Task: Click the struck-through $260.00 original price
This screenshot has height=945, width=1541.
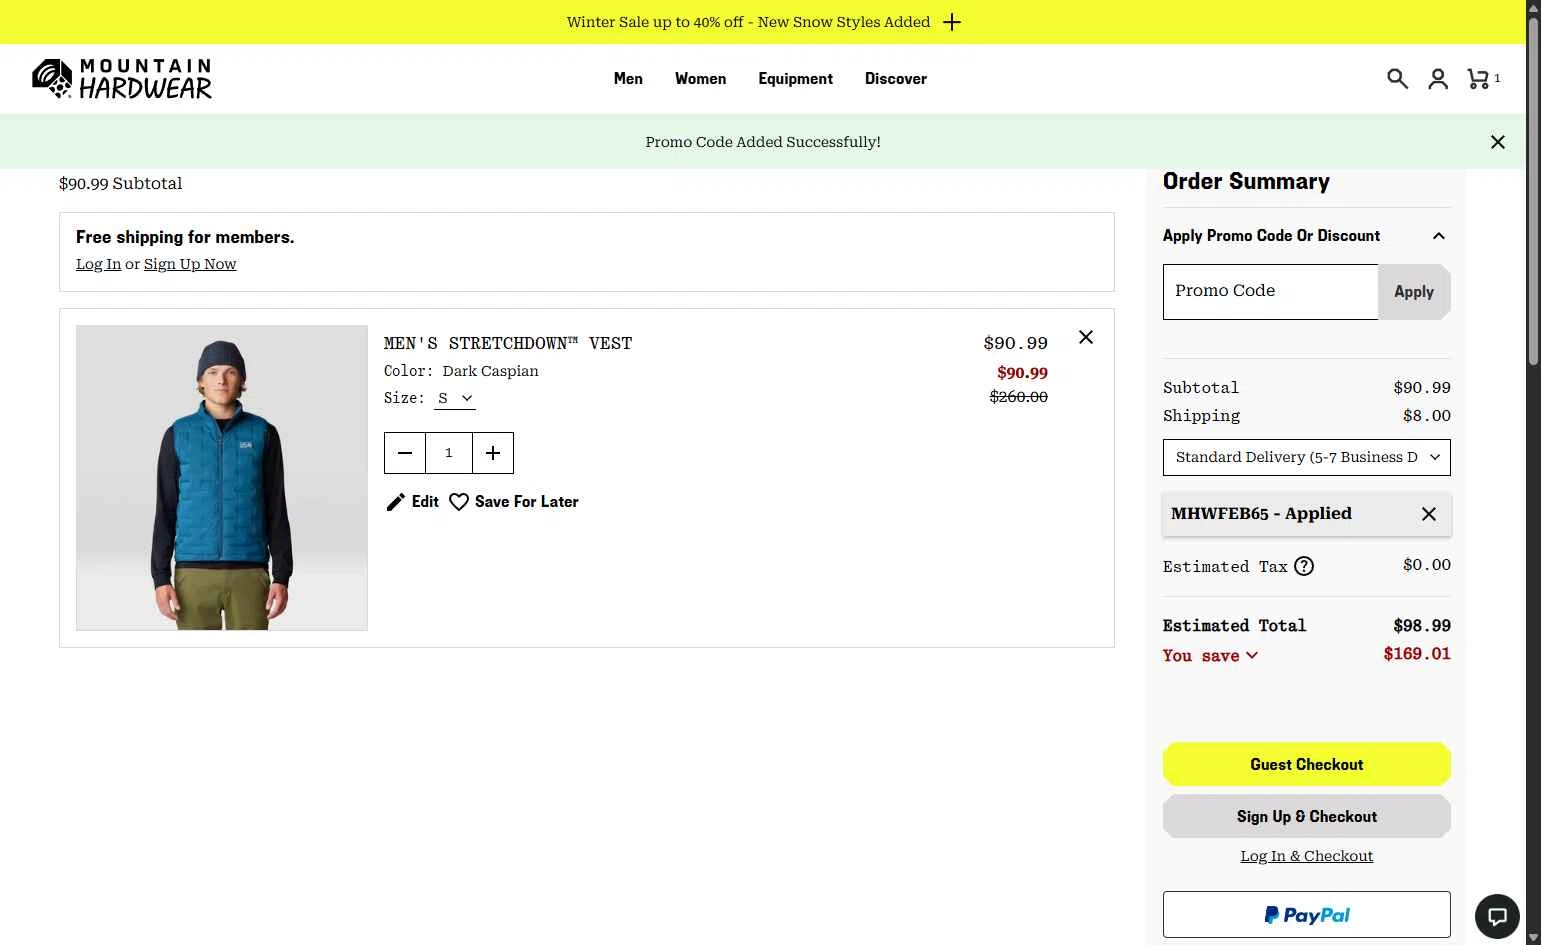Action: 1018,397
